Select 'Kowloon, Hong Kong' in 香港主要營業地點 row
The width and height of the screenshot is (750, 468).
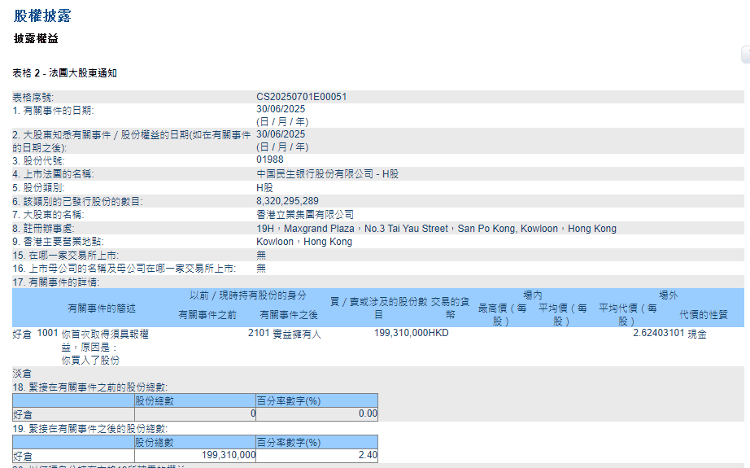click(x=304, y=242)
